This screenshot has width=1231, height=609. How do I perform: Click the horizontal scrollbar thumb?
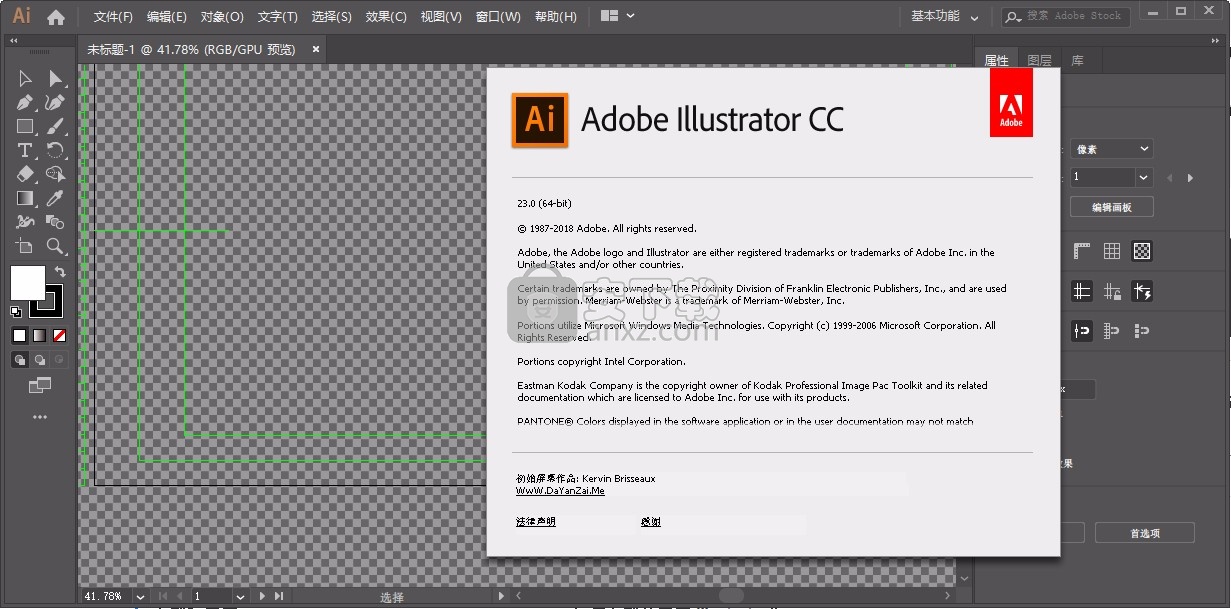coord(731,595)
